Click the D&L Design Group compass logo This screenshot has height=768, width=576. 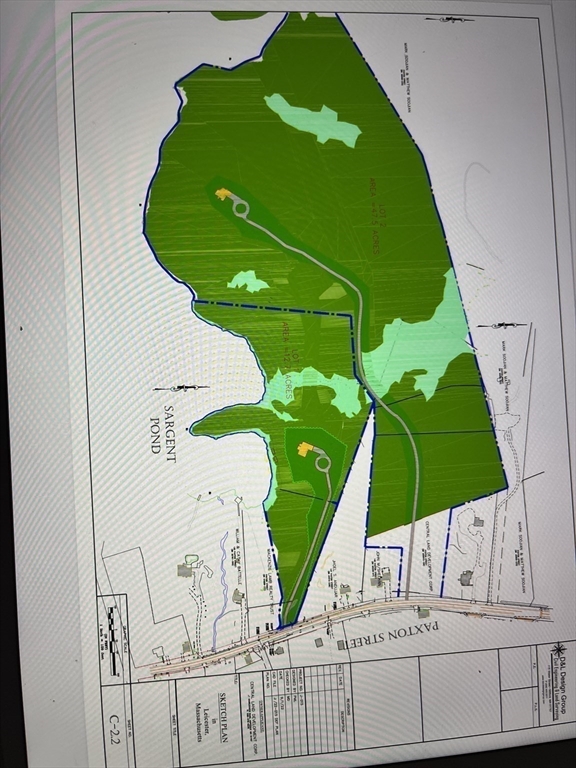[557, 651]
